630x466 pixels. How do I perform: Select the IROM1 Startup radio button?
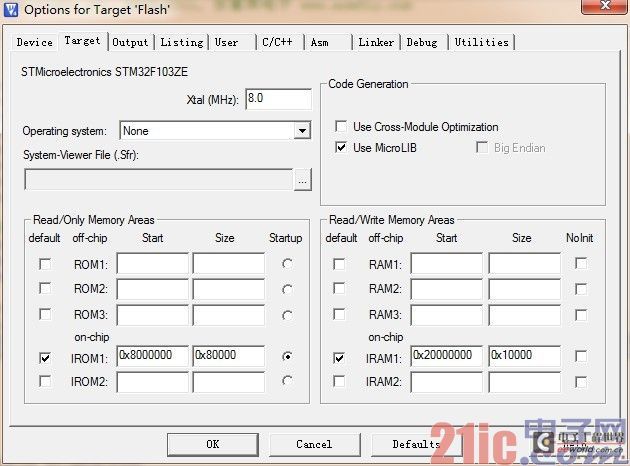(287, 356)
